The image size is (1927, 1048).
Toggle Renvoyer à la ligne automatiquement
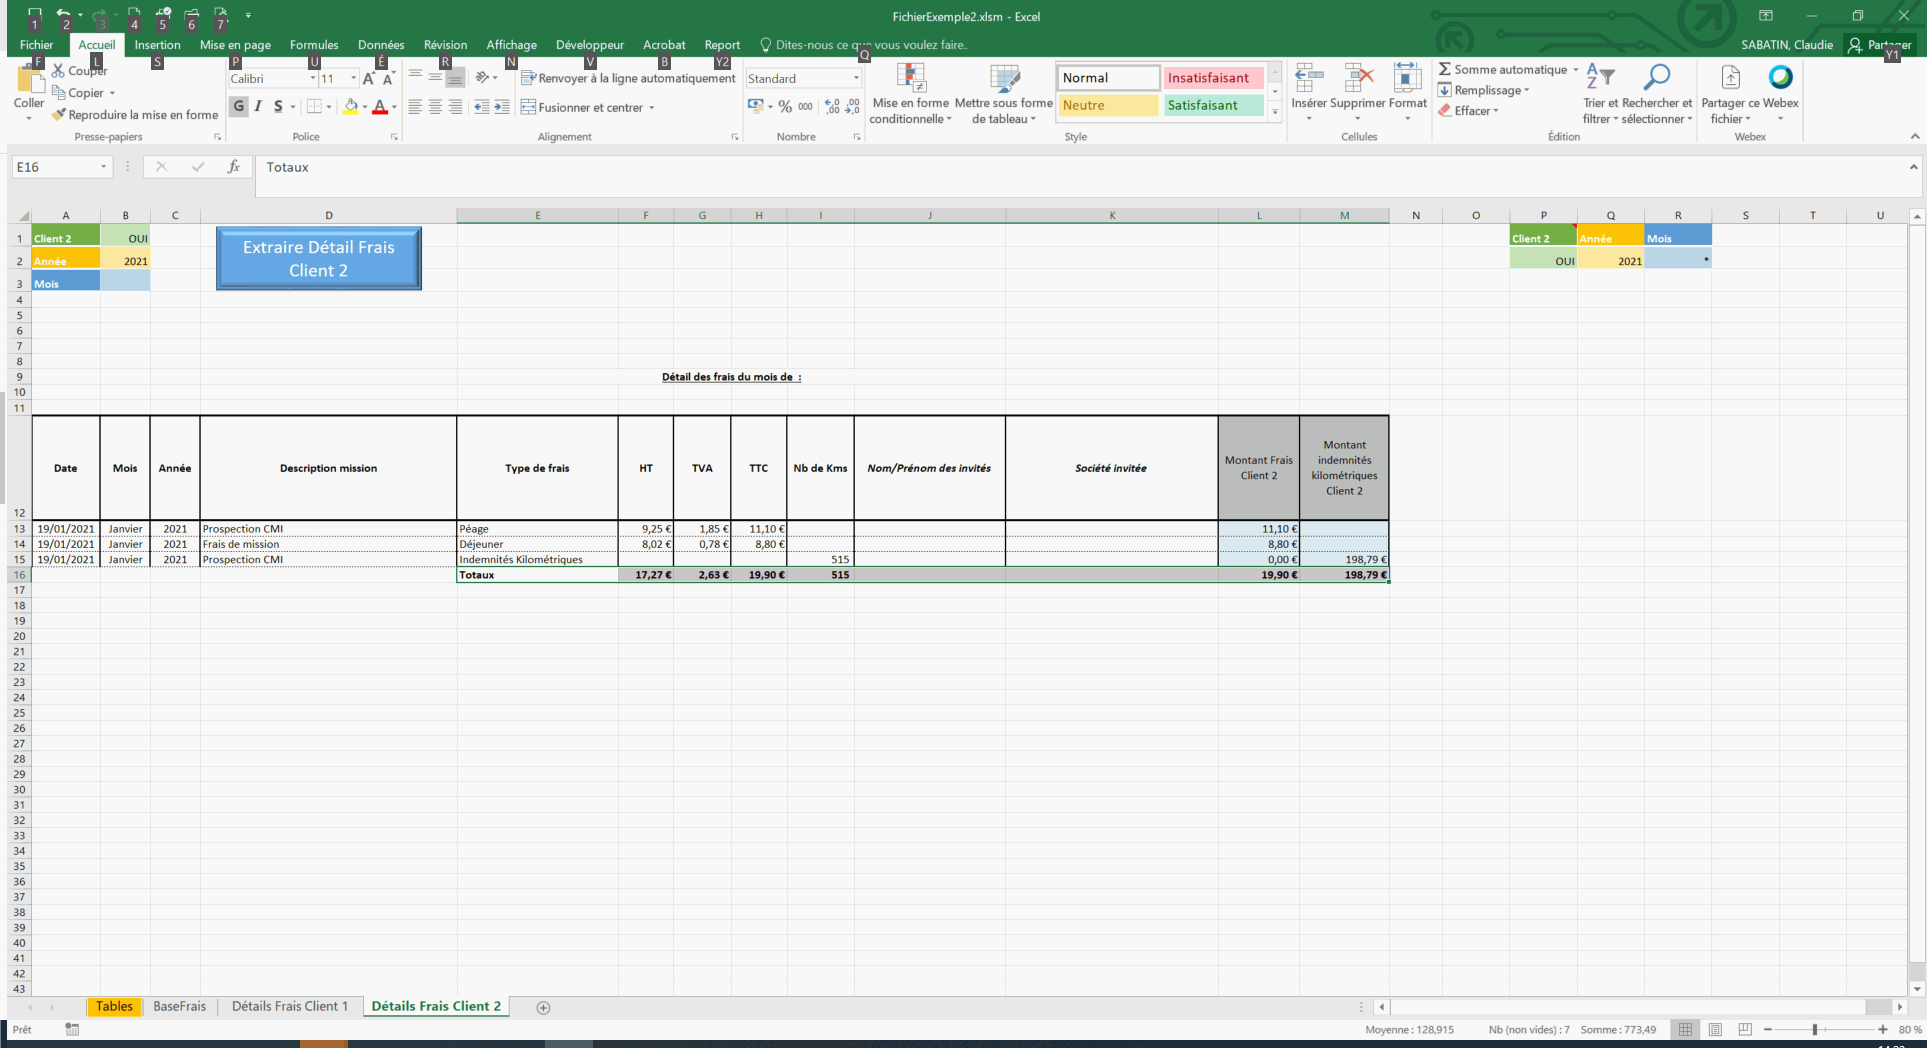pos(628,78)
